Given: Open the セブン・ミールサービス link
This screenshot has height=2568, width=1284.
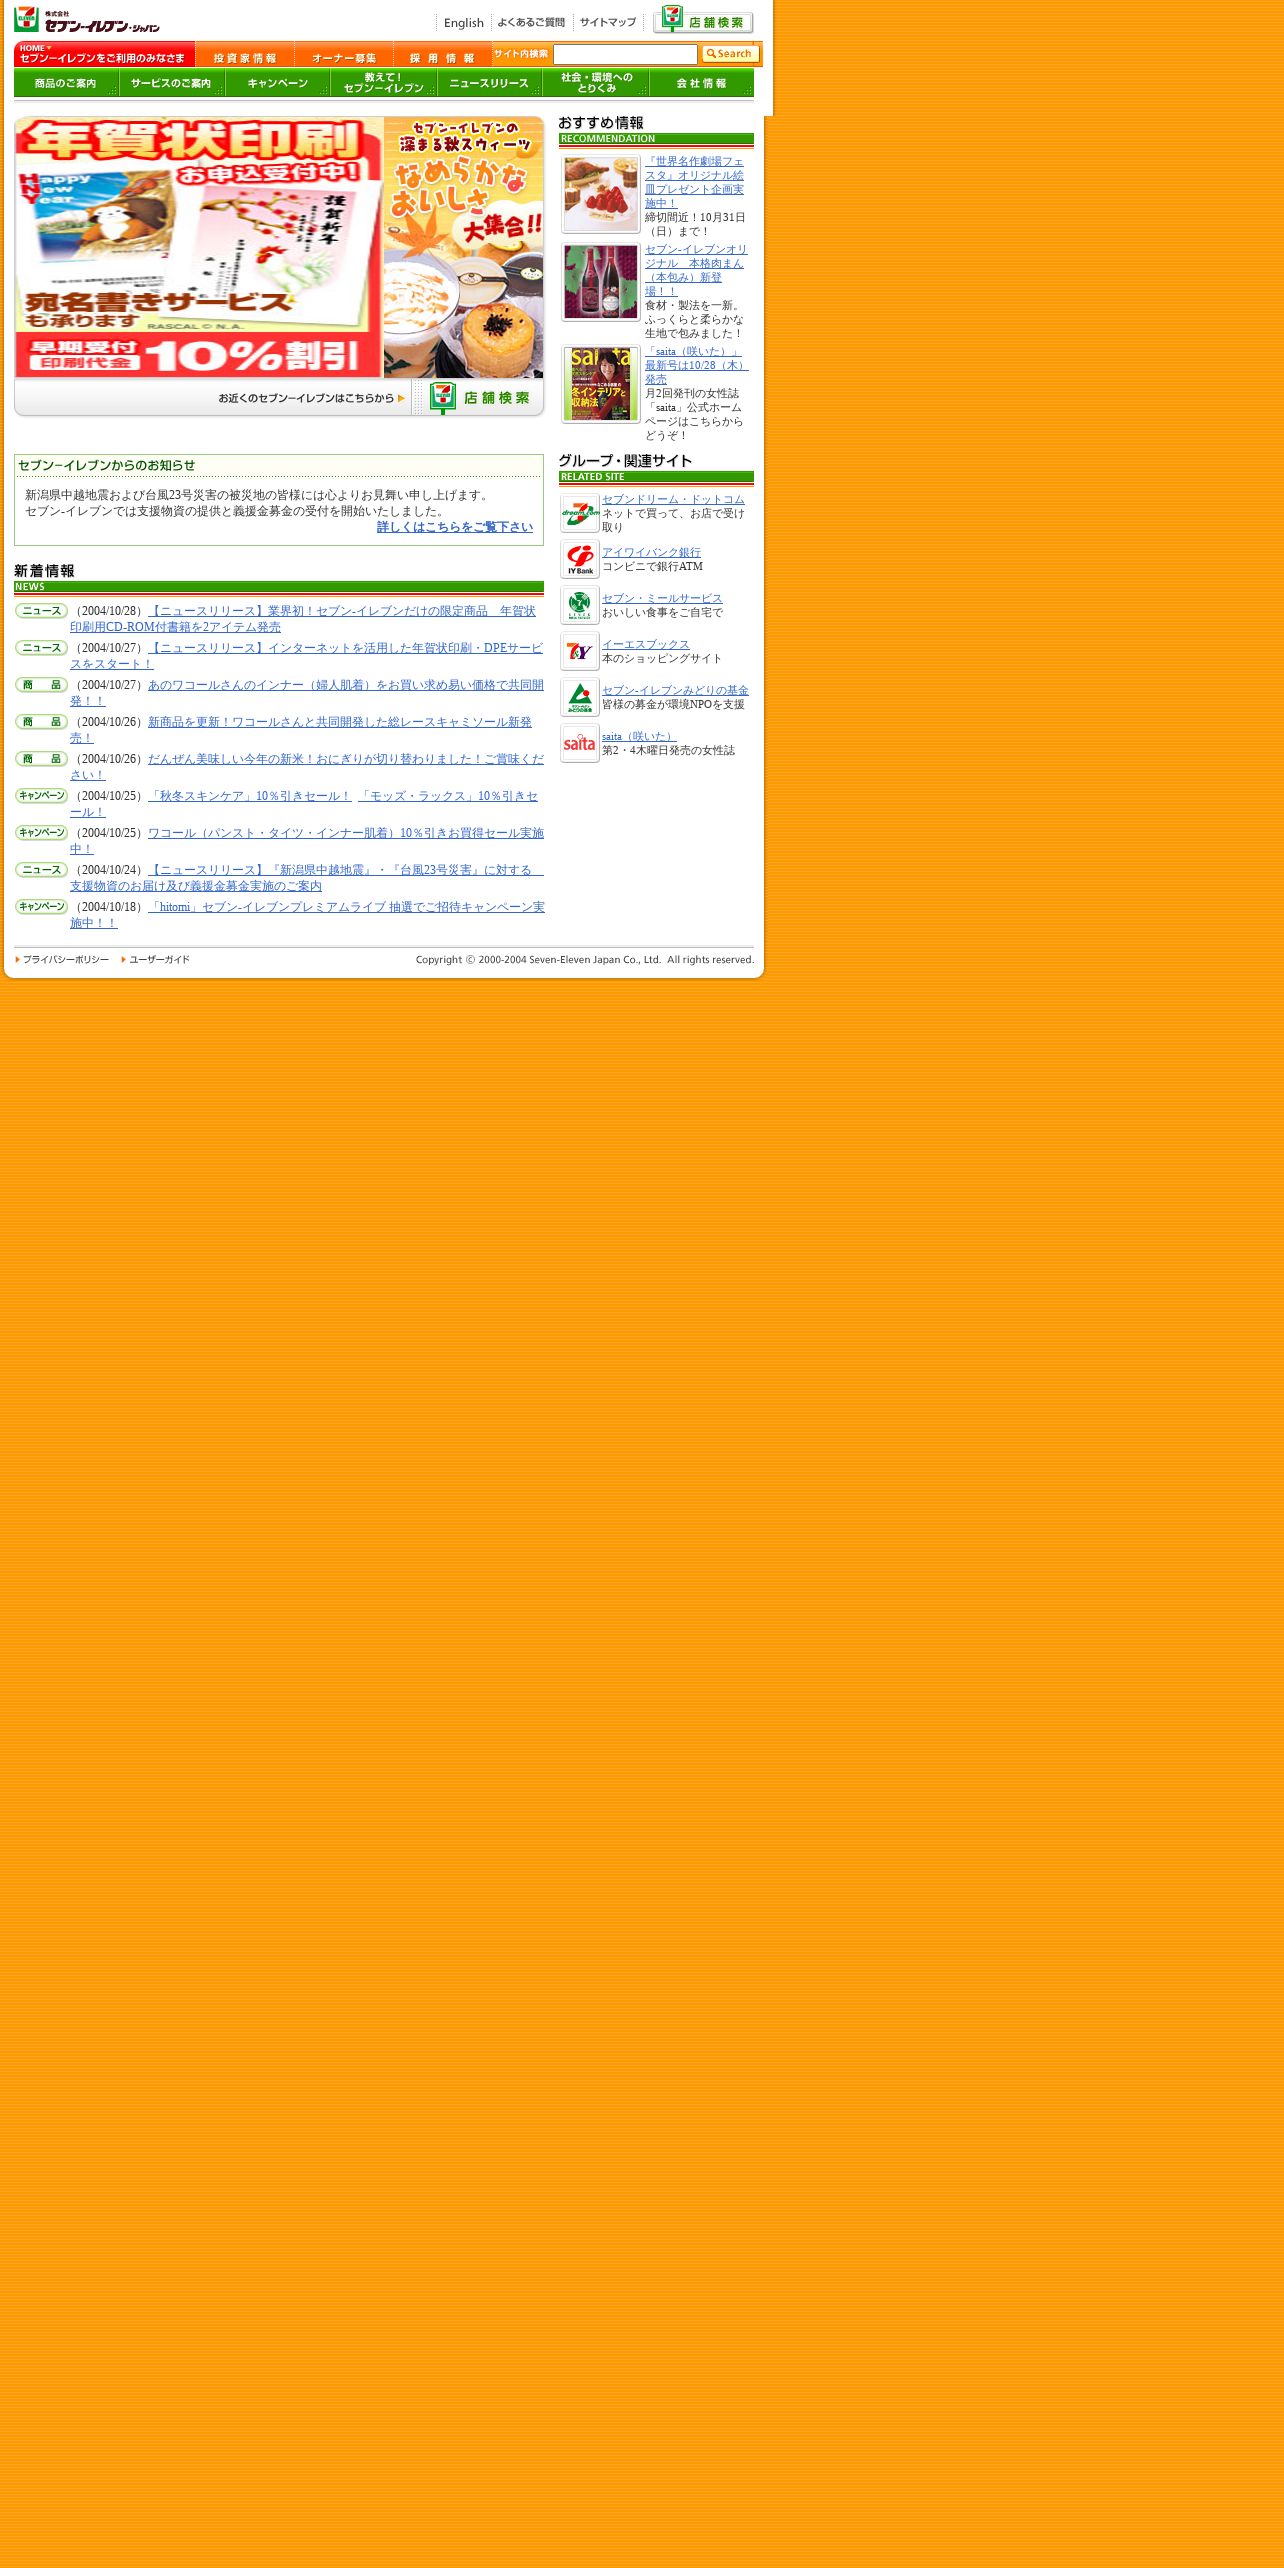Looking at the screenshot, I should coord(662,598).
